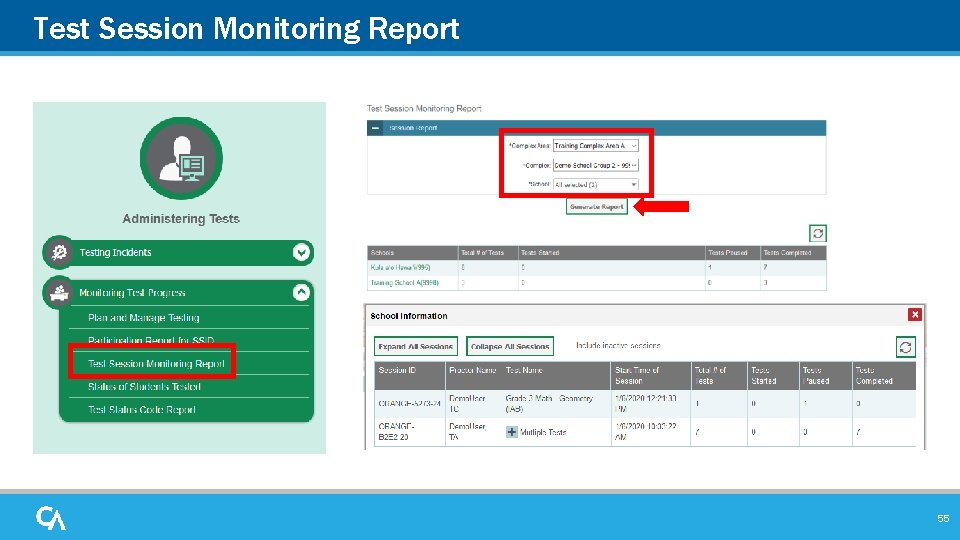The height and width of the screenshot is (540, 960).
Task: Click the Generate Report button
Action: point(596,207)
